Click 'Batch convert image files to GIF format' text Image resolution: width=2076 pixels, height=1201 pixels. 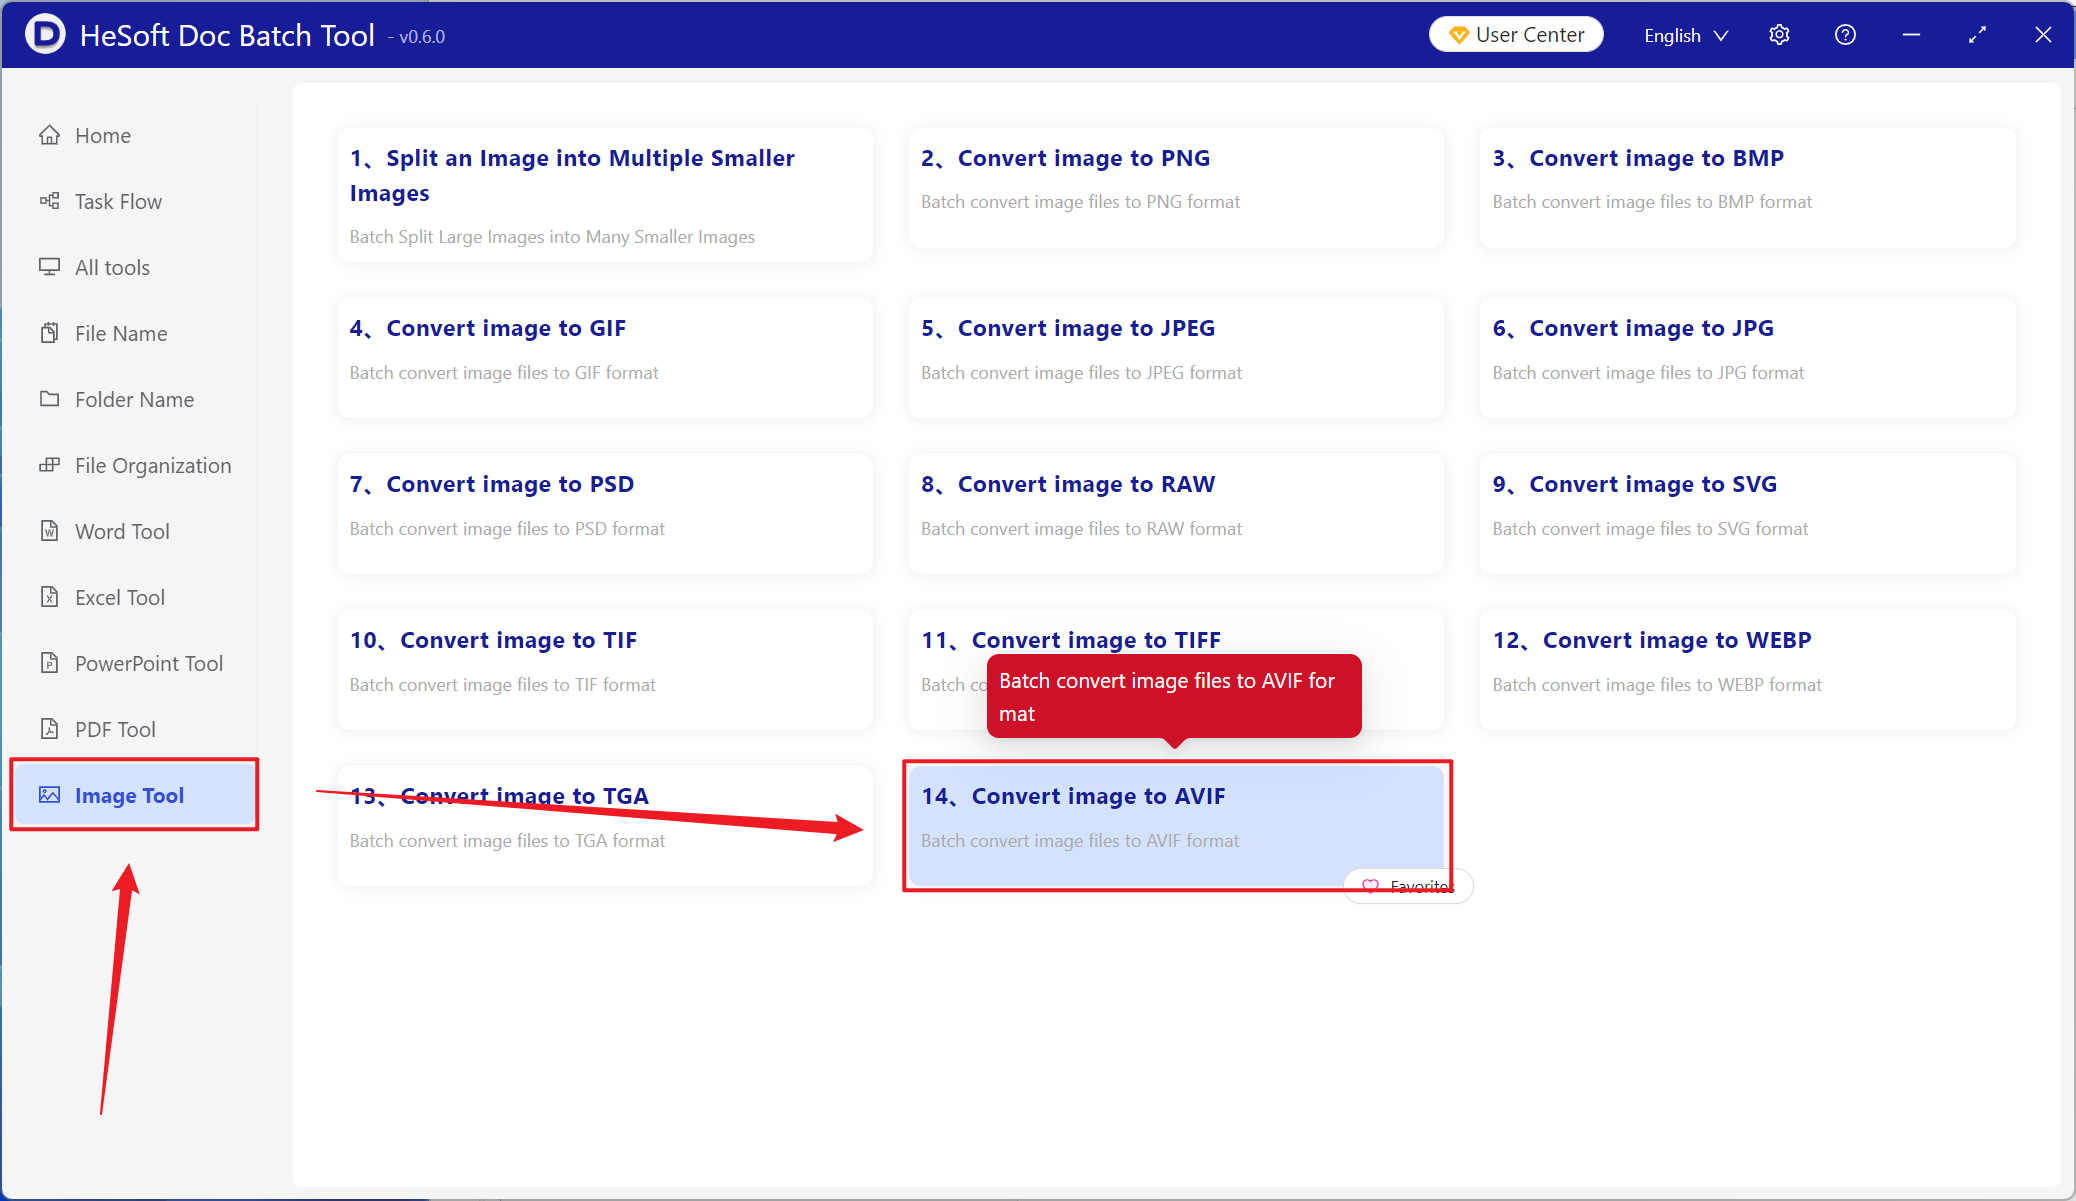pyautogui.click(x=504, y=373)
